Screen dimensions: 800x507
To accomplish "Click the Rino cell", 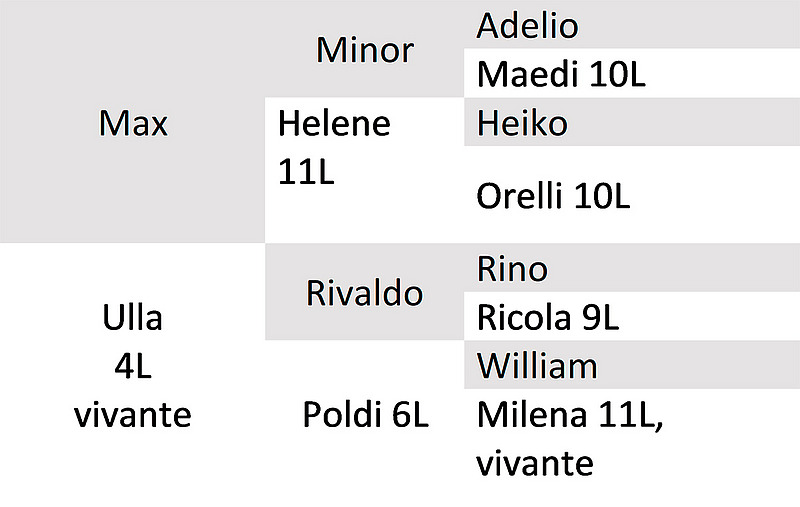I will point(632,267).
